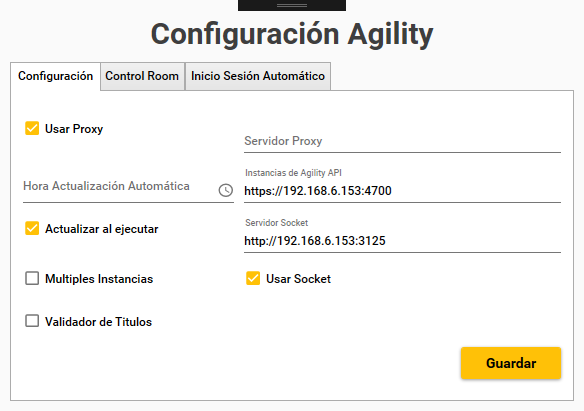The width and height of the screenshot is (584, 411).
Task: Click the drag handle bar at top
Action: (292, 5)
